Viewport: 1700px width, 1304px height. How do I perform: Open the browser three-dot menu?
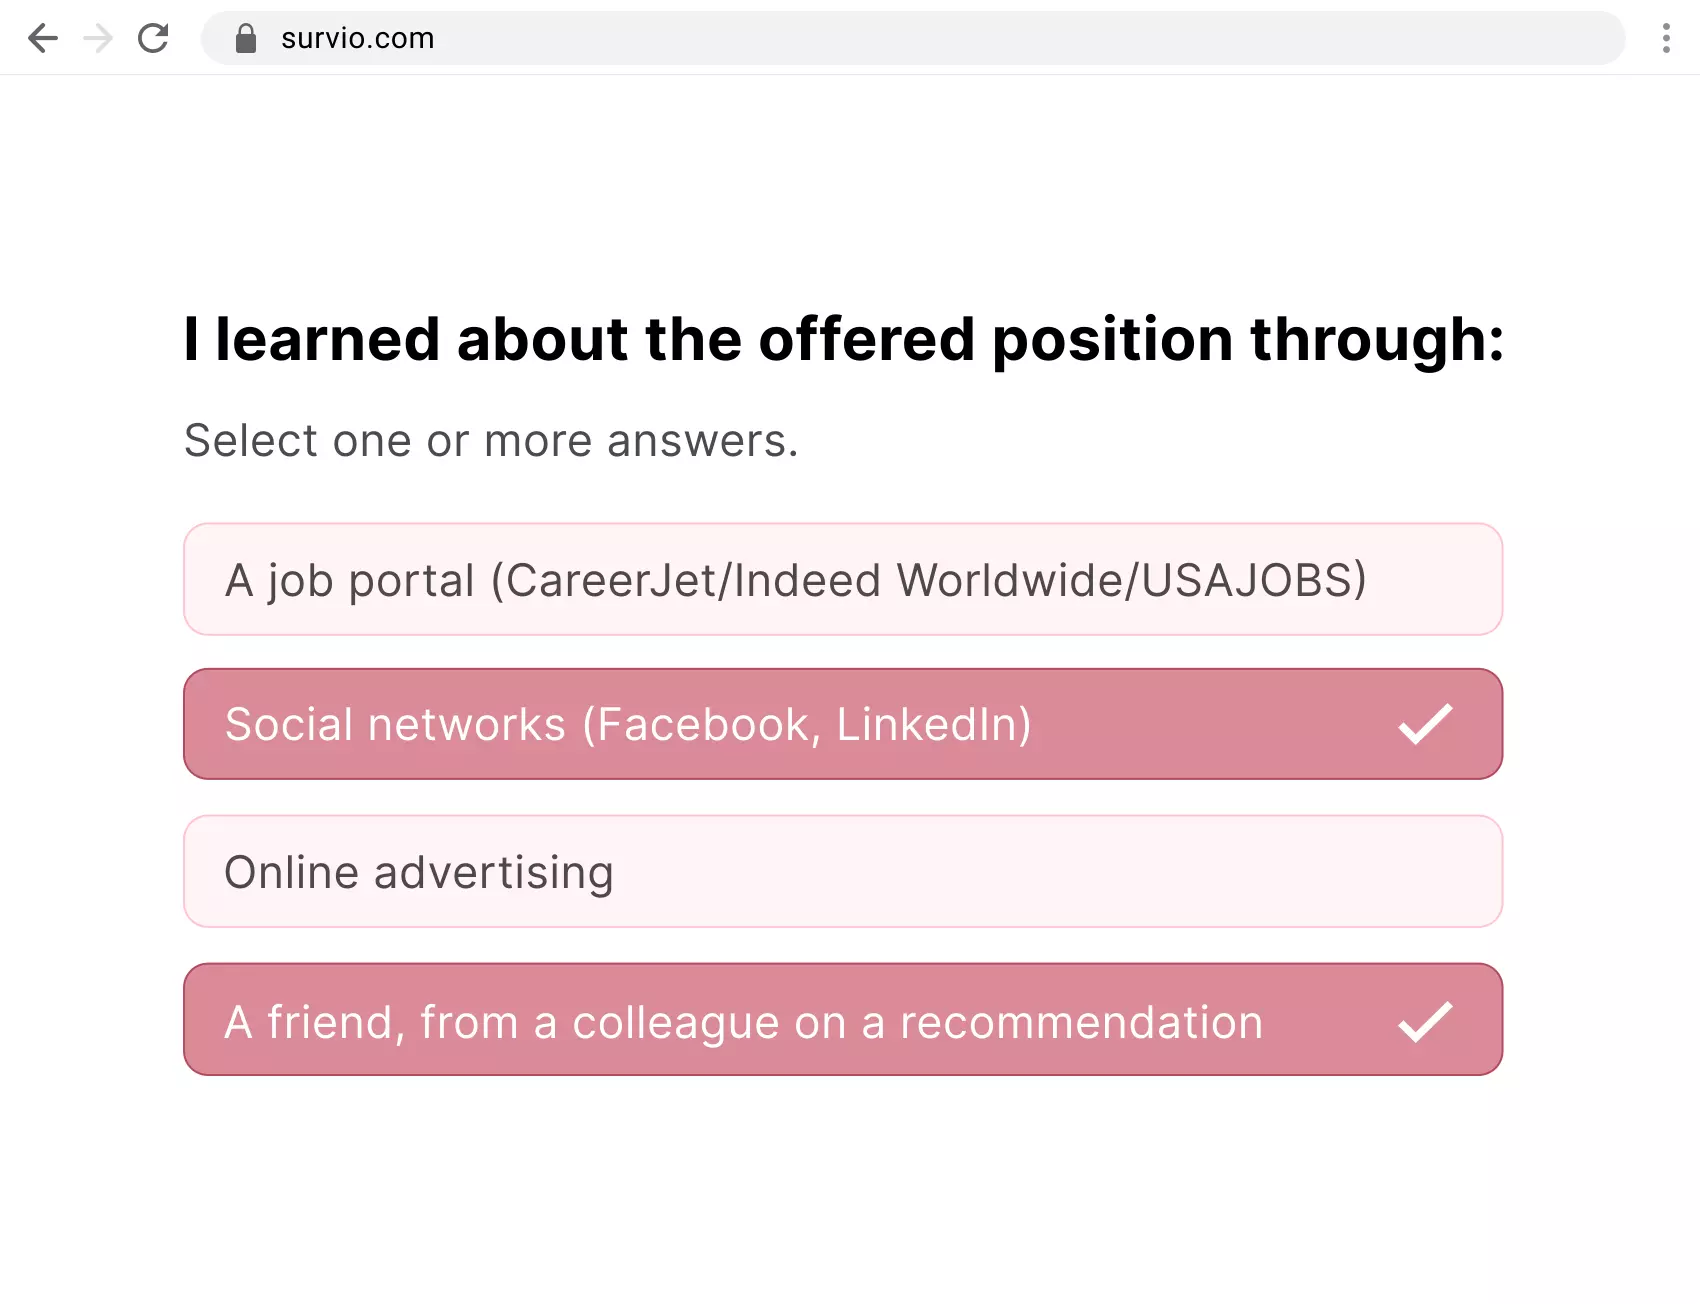[1665, 38]
